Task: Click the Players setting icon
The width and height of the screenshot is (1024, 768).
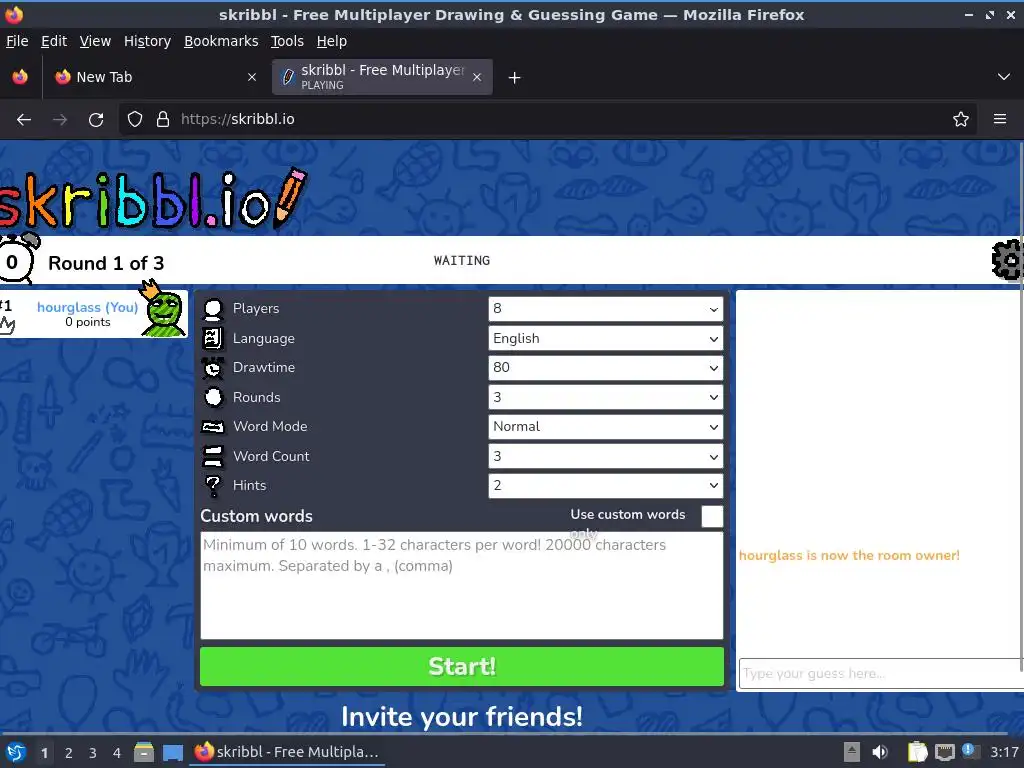Action: click(x=213, y=310)
